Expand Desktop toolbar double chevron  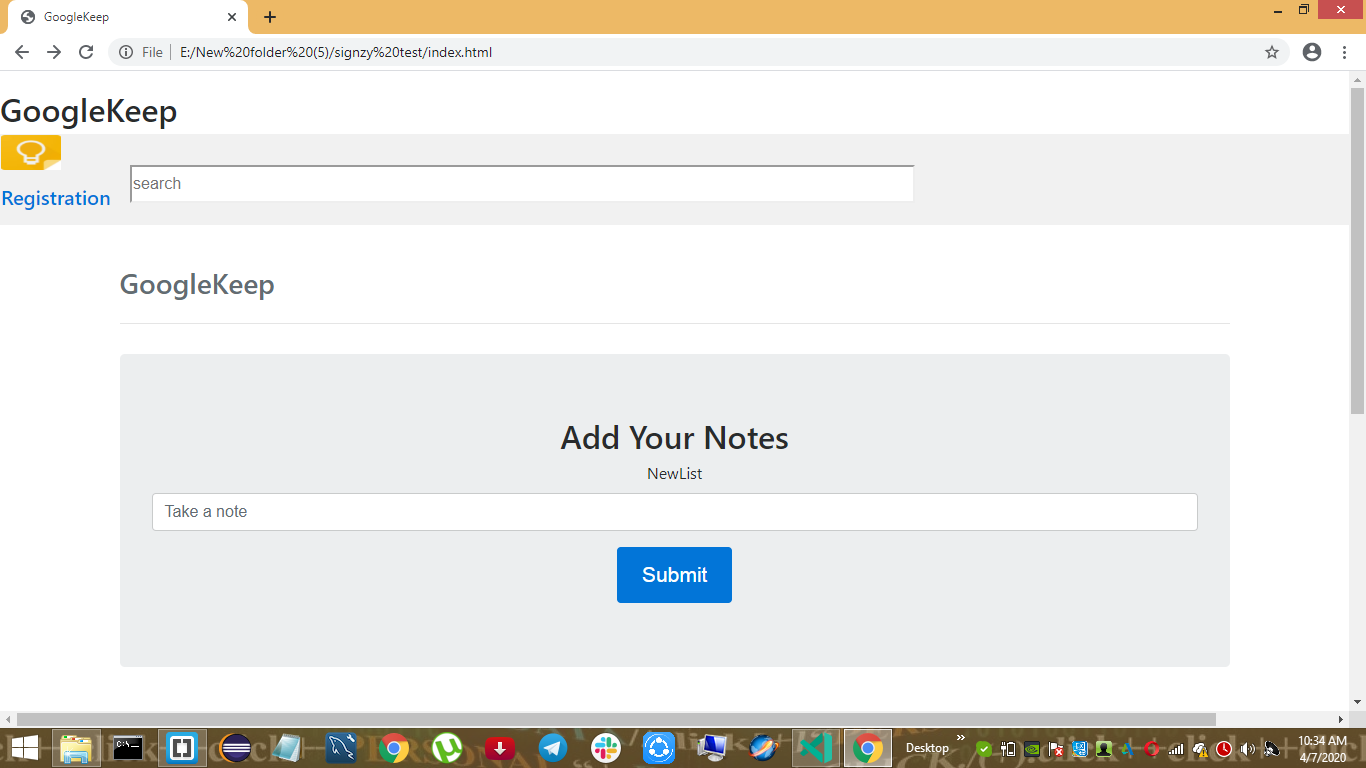pos(961,739)
